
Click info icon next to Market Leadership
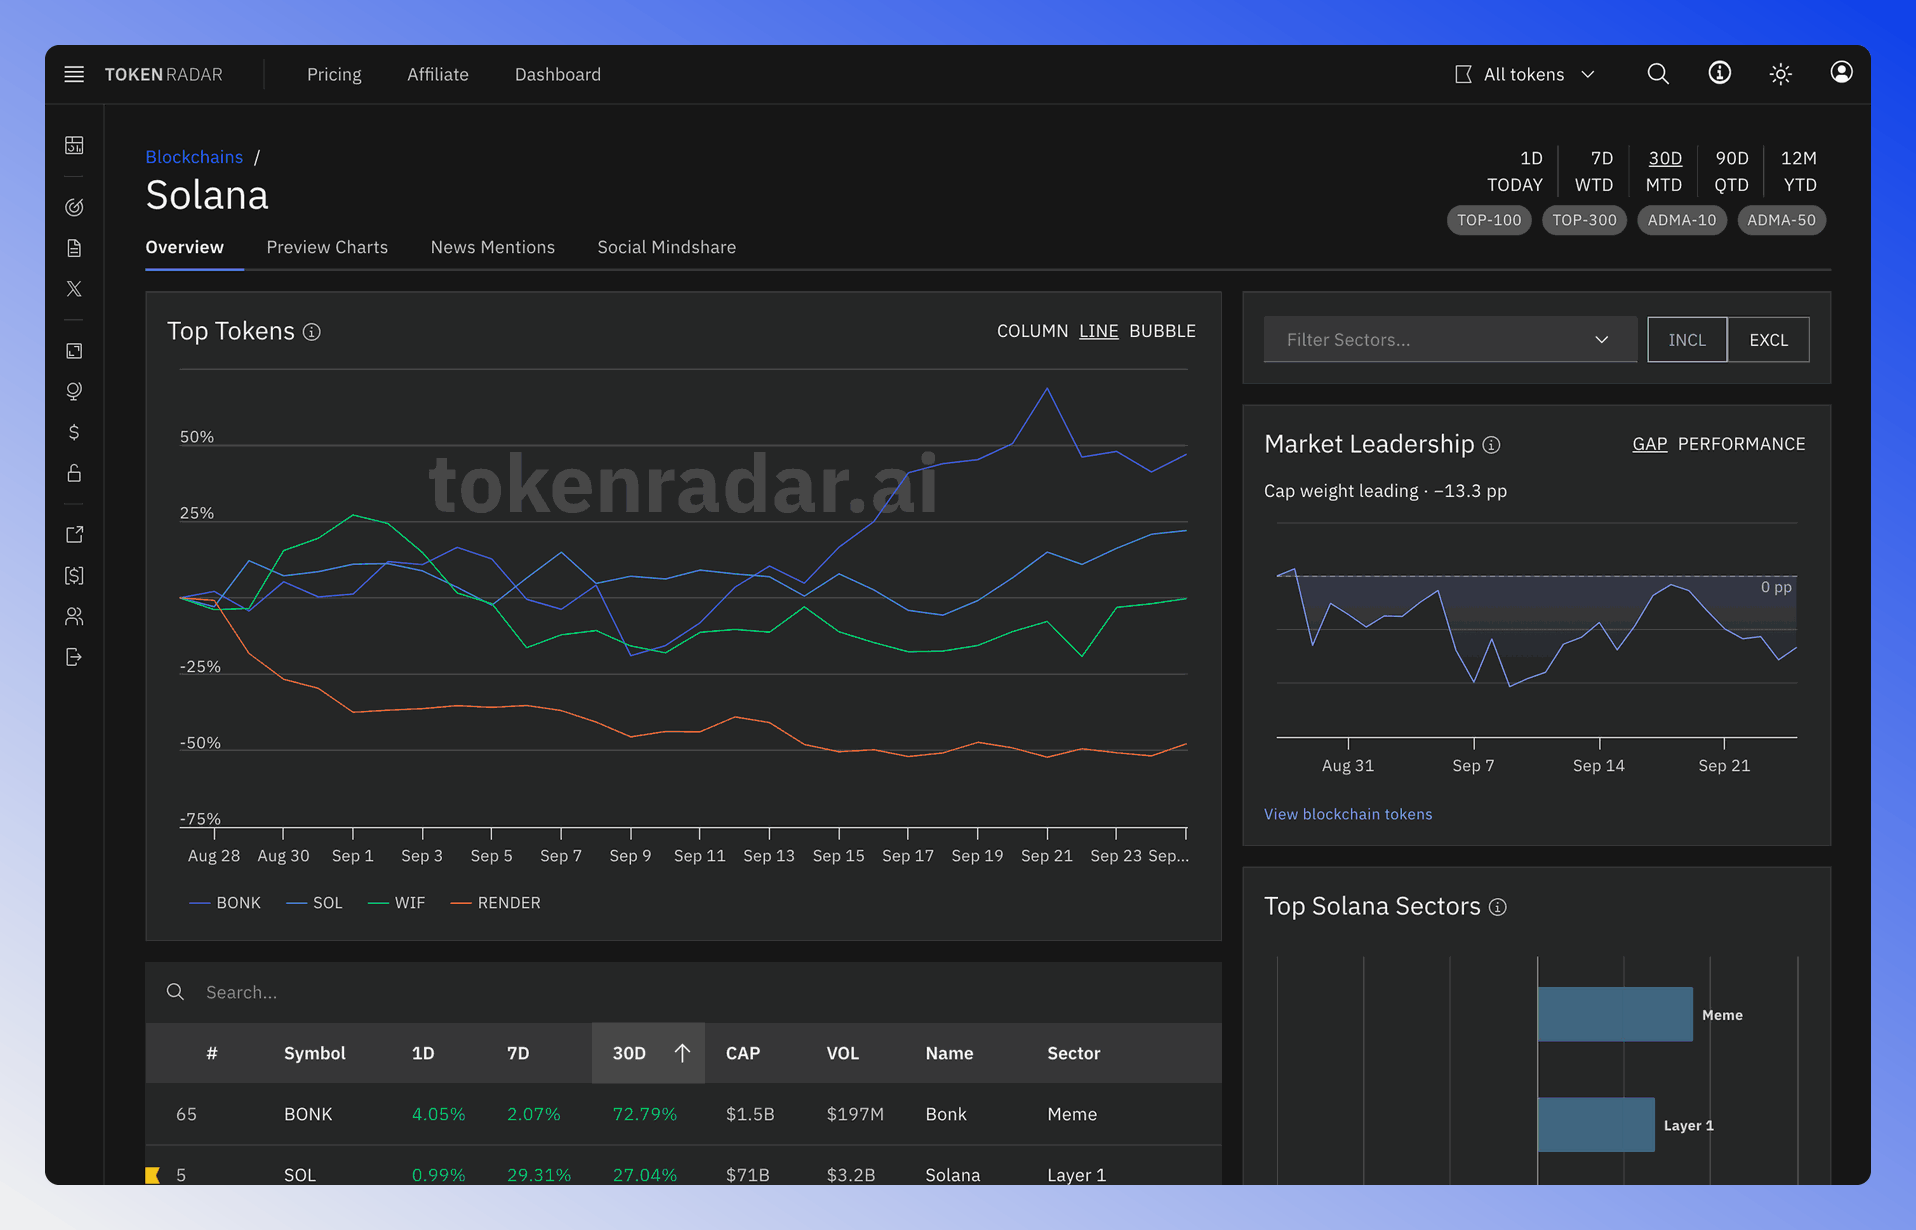(1491, 445)
